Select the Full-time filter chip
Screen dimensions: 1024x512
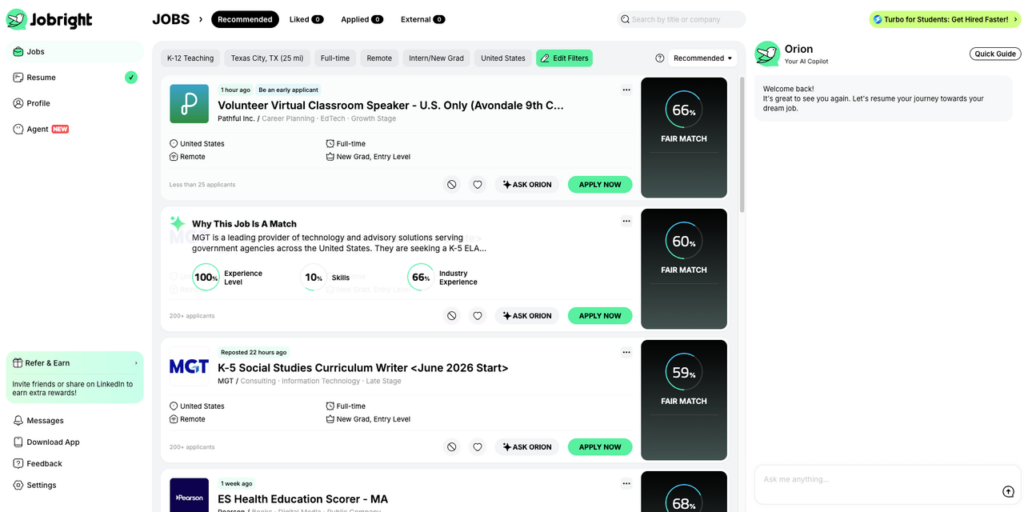point(335,58)
